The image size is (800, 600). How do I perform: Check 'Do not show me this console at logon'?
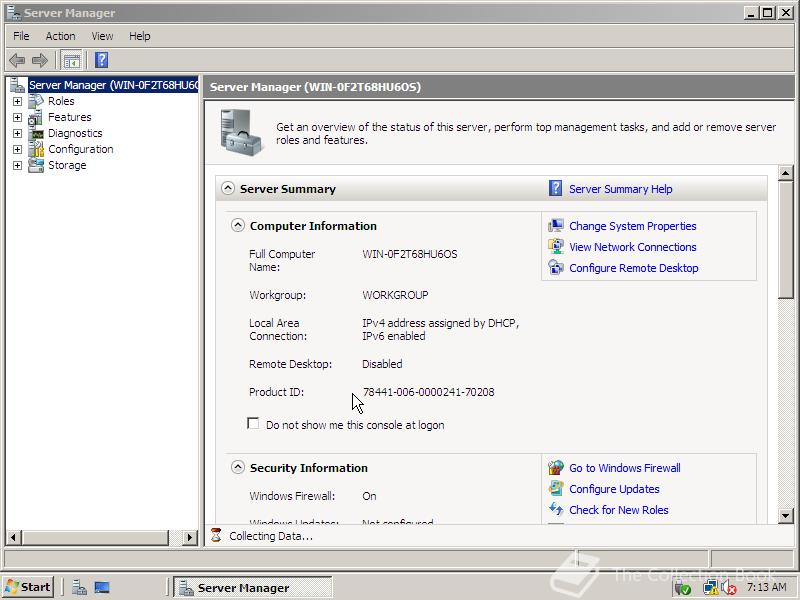(x=253, y=423)
